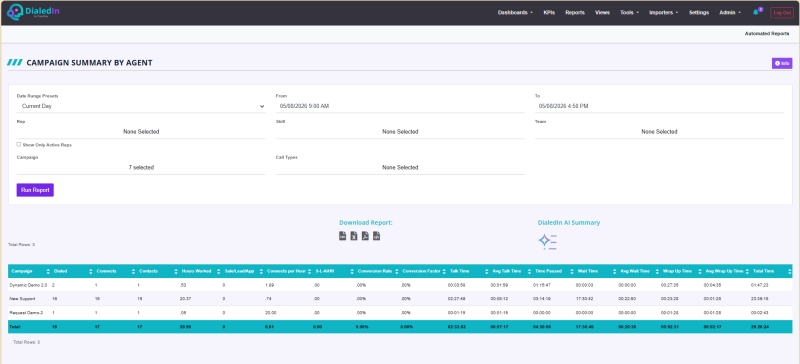This screenshot has width=800, height=364.
Task: Click the Log Out button
Action: pos(782,13)
